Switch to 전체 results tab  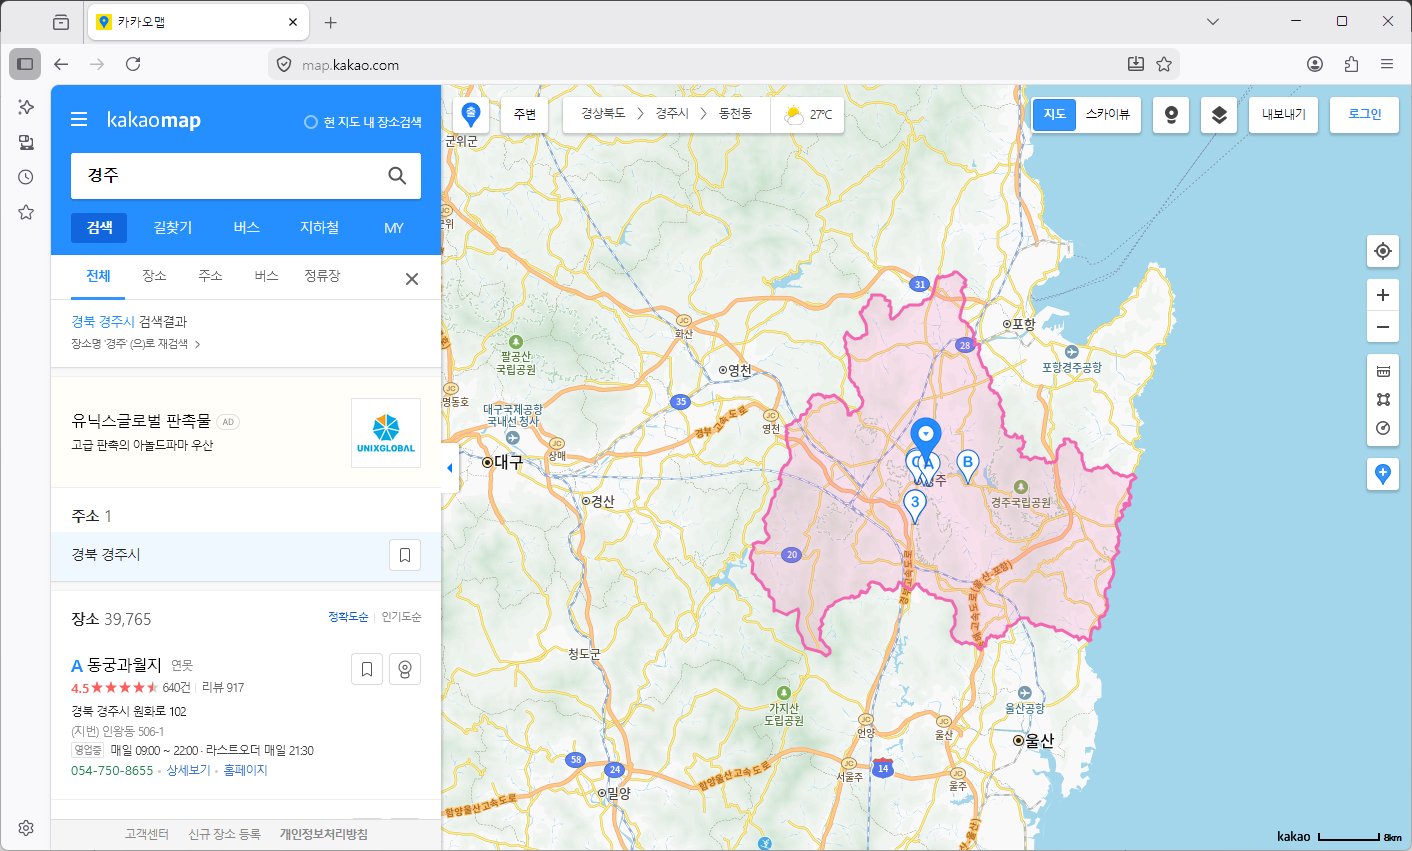coord(98,276)
